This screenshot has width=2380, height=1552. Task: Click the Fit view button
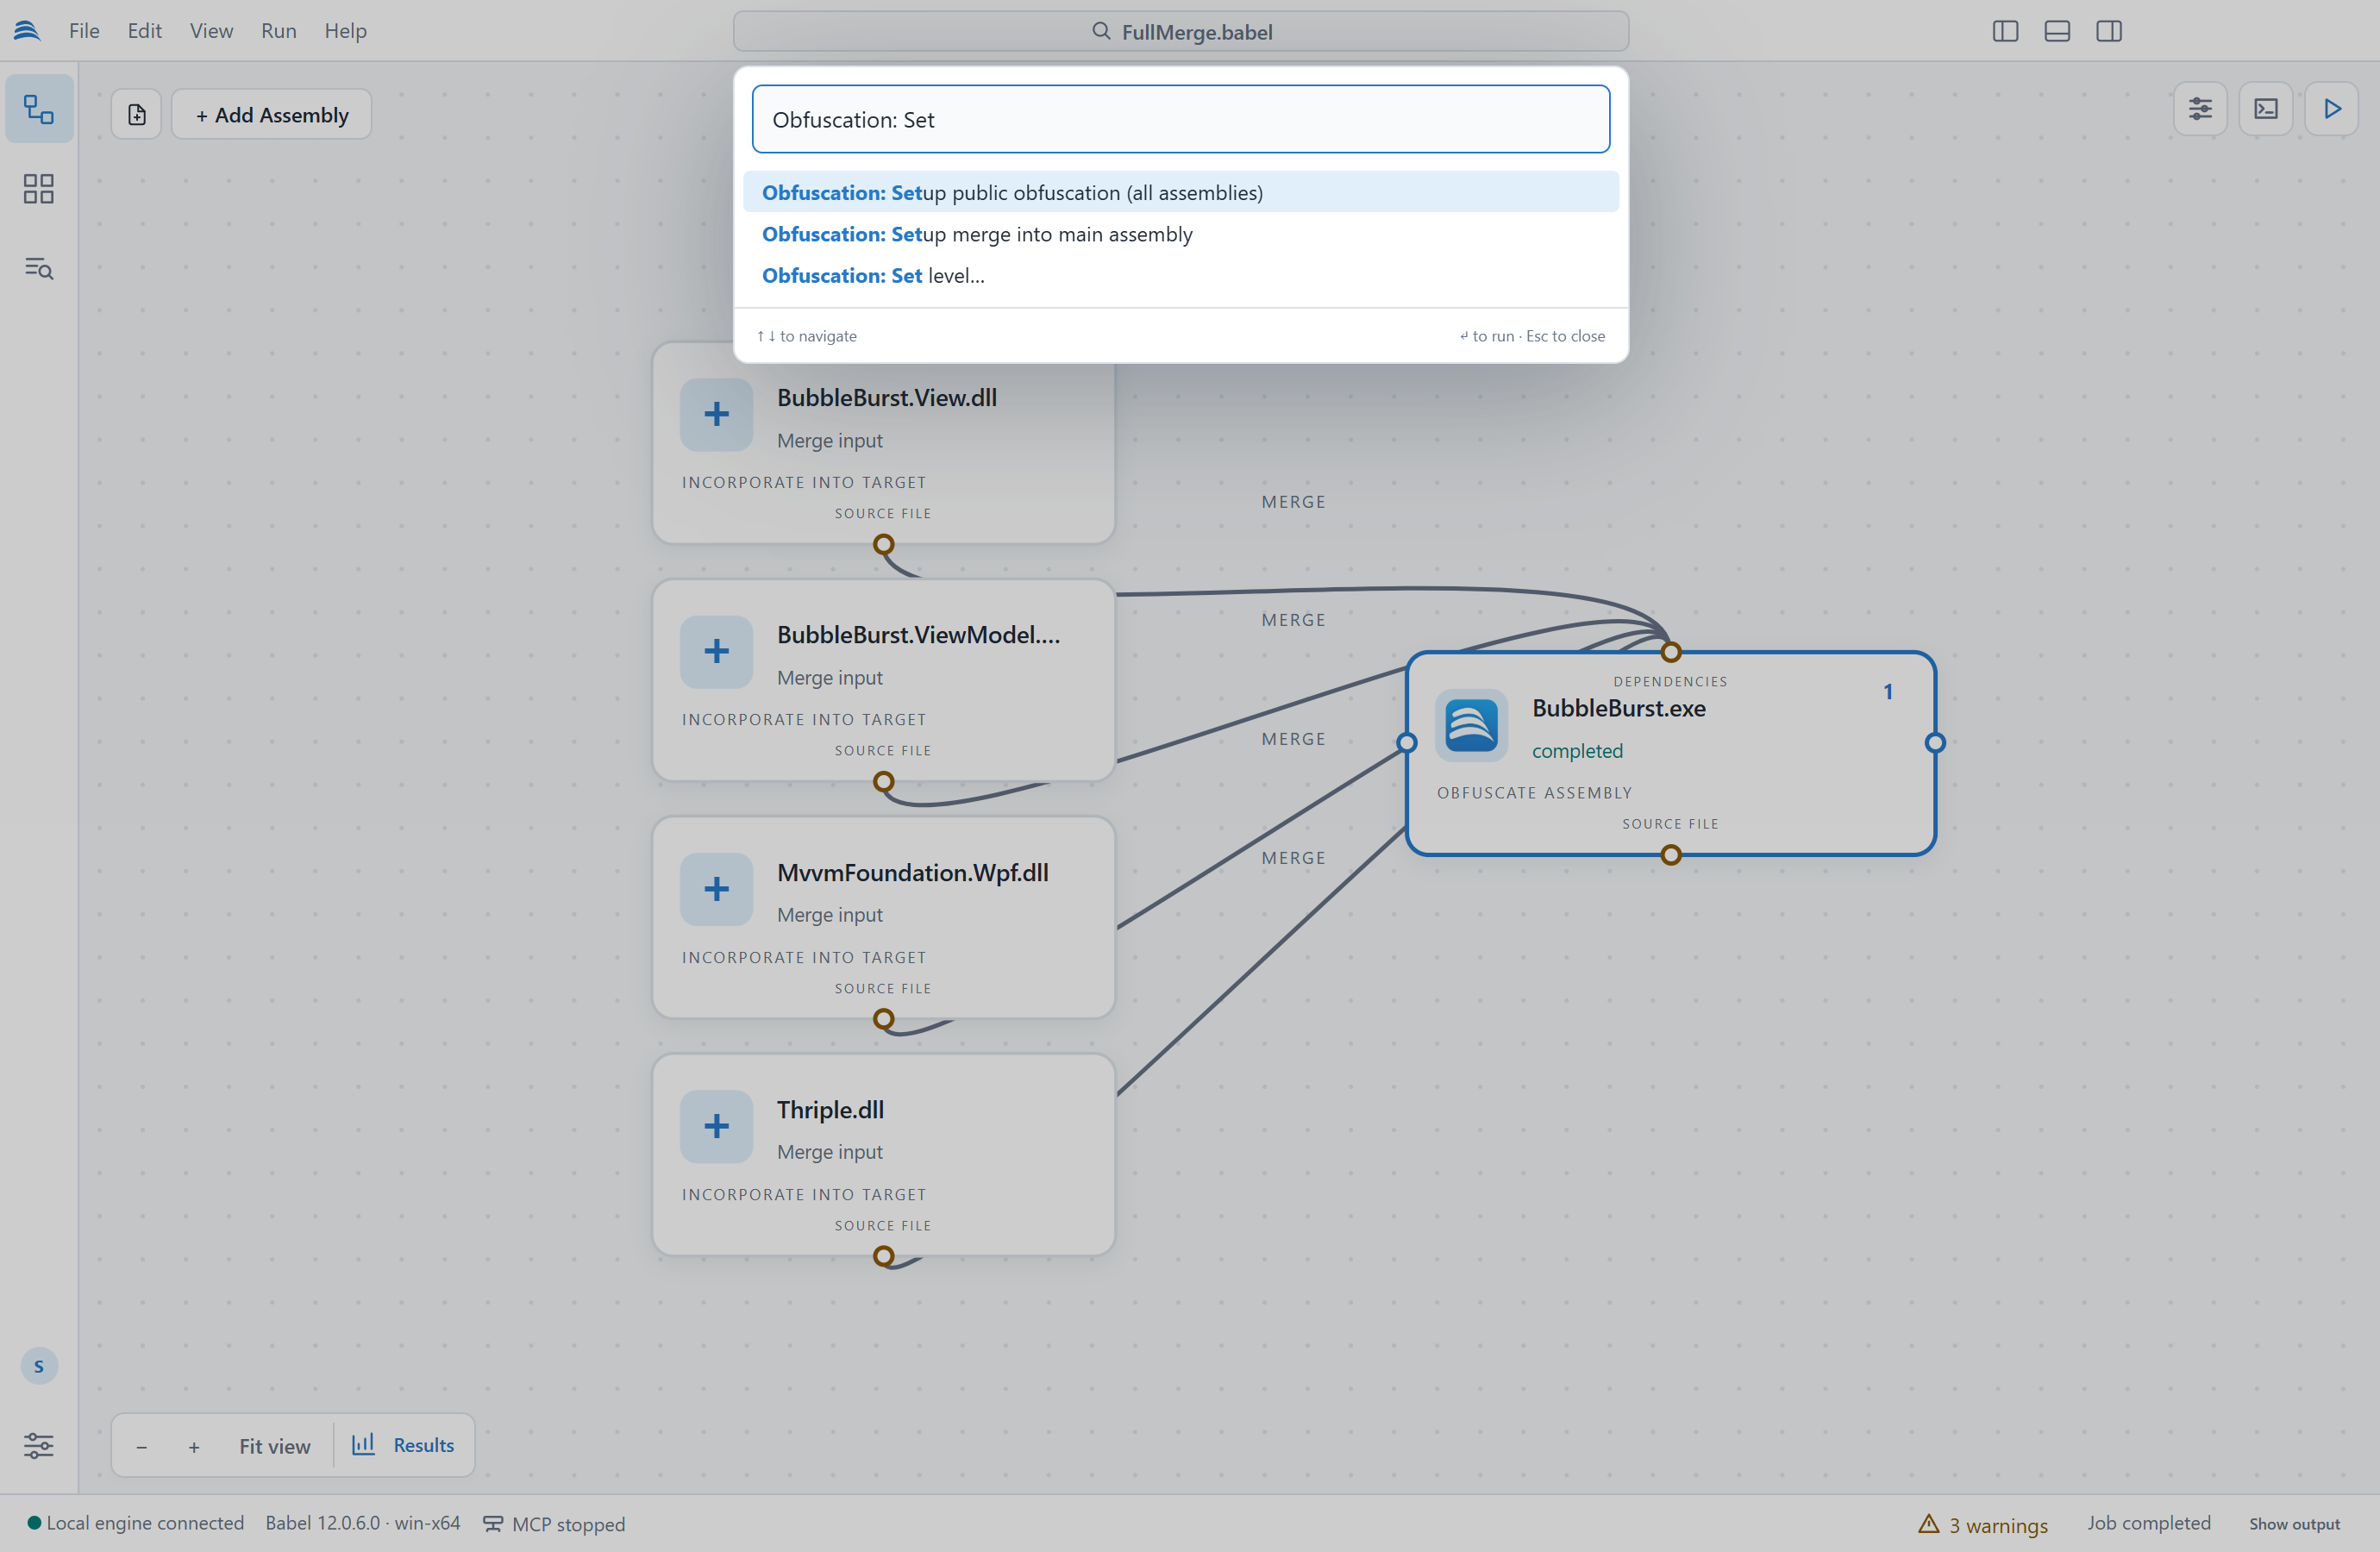(x=274, y=1446)
